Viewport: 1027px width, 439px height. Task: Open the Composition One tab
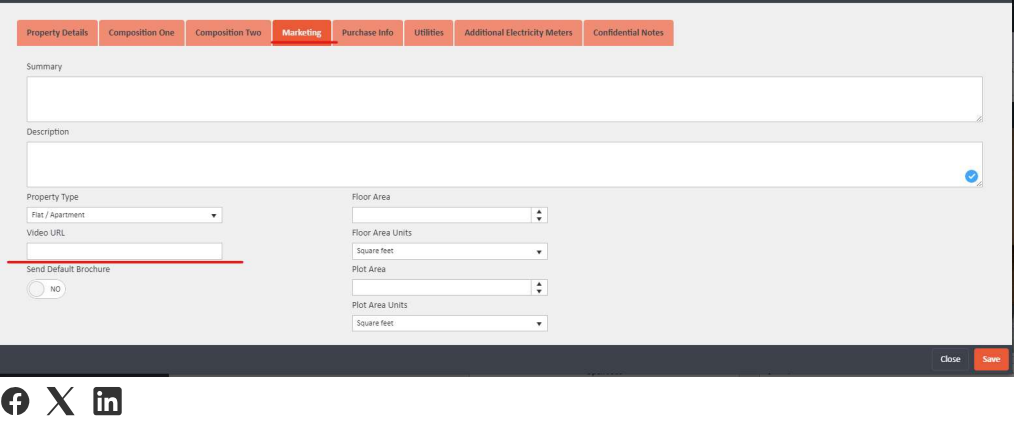point(141,33)
